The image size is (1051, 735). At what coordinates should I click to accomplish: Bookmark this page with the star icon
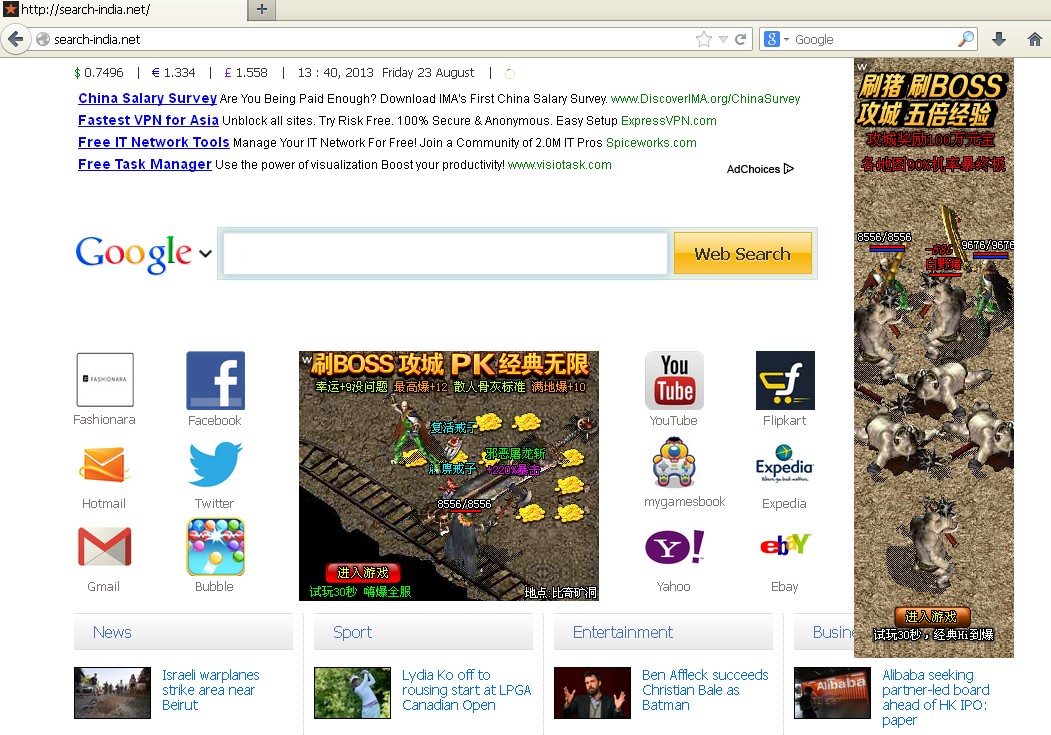click(x=703, y=40)
